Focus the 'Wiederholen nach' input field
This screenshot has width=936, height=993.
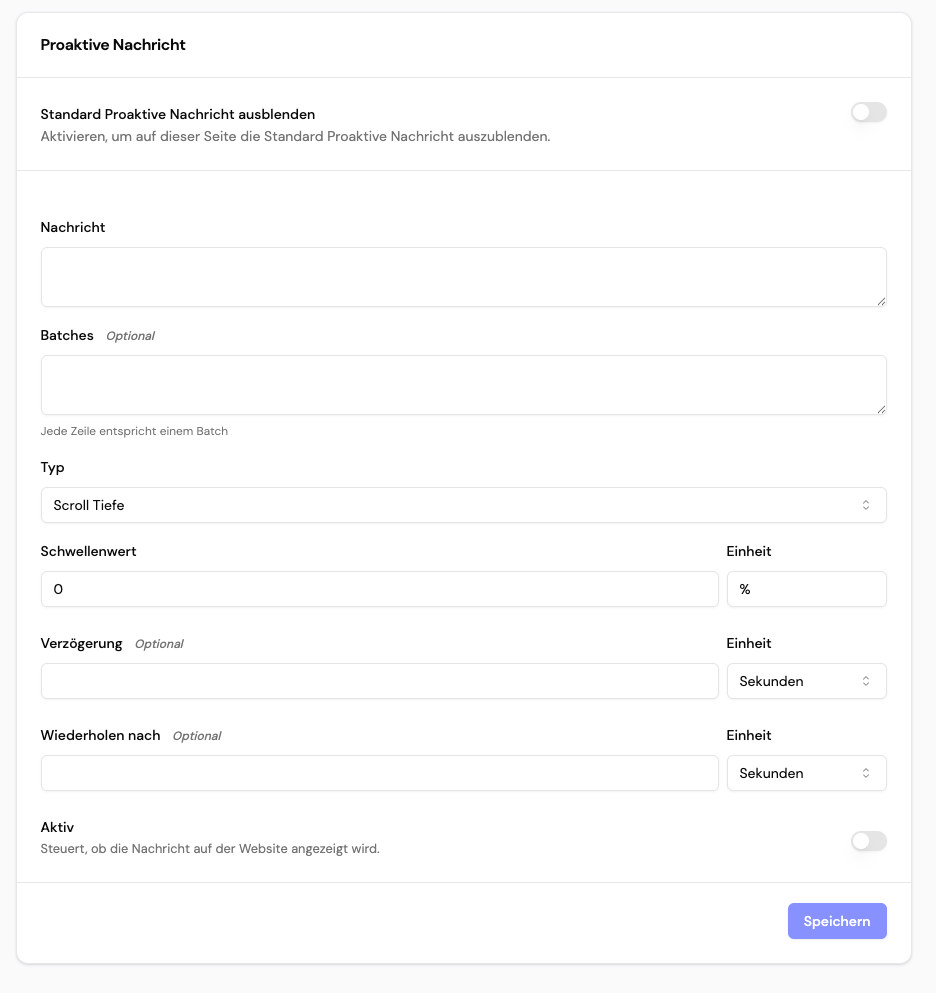point(378,773)
